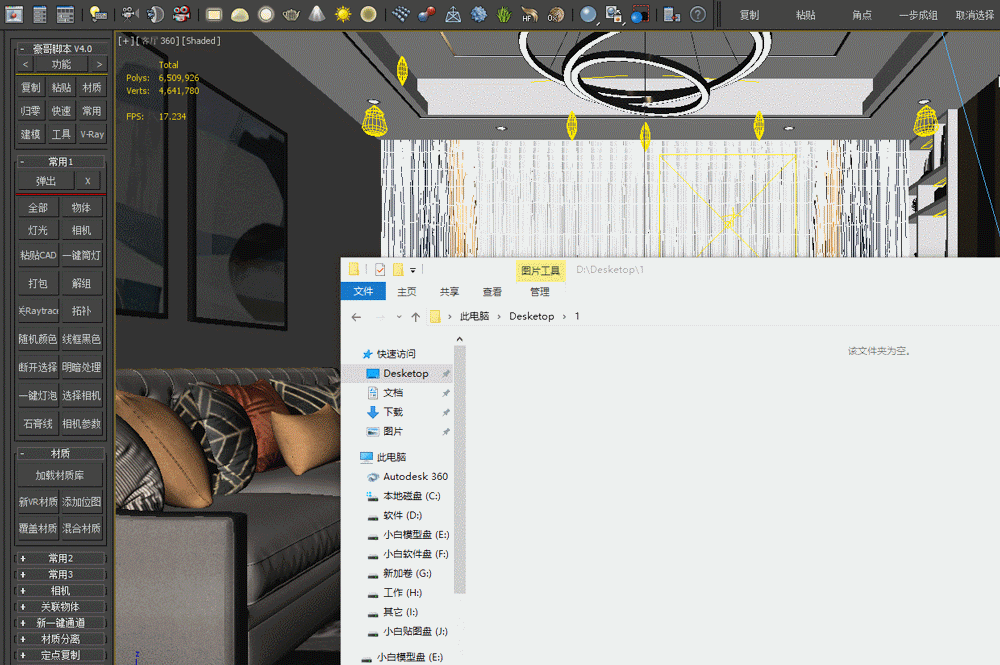
Task: Switch to the 查看 ribbon tab
Action: click(x=492, y=291)
